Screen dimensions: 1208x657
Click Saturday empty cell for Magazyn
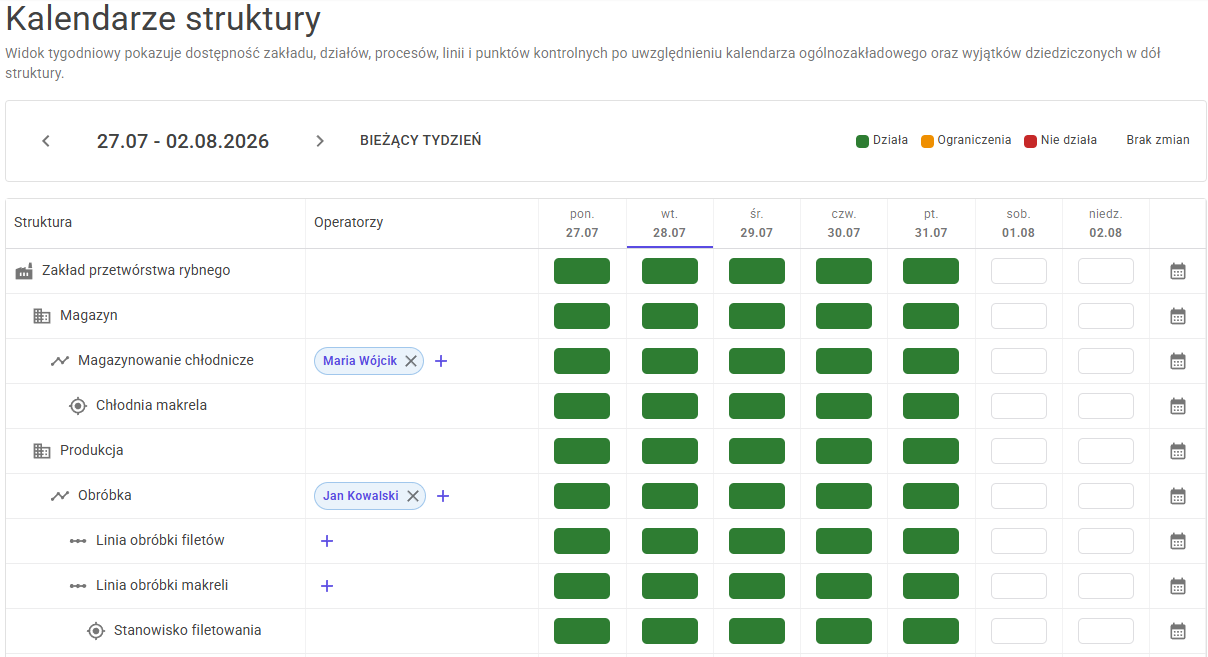click(1019, 316)
